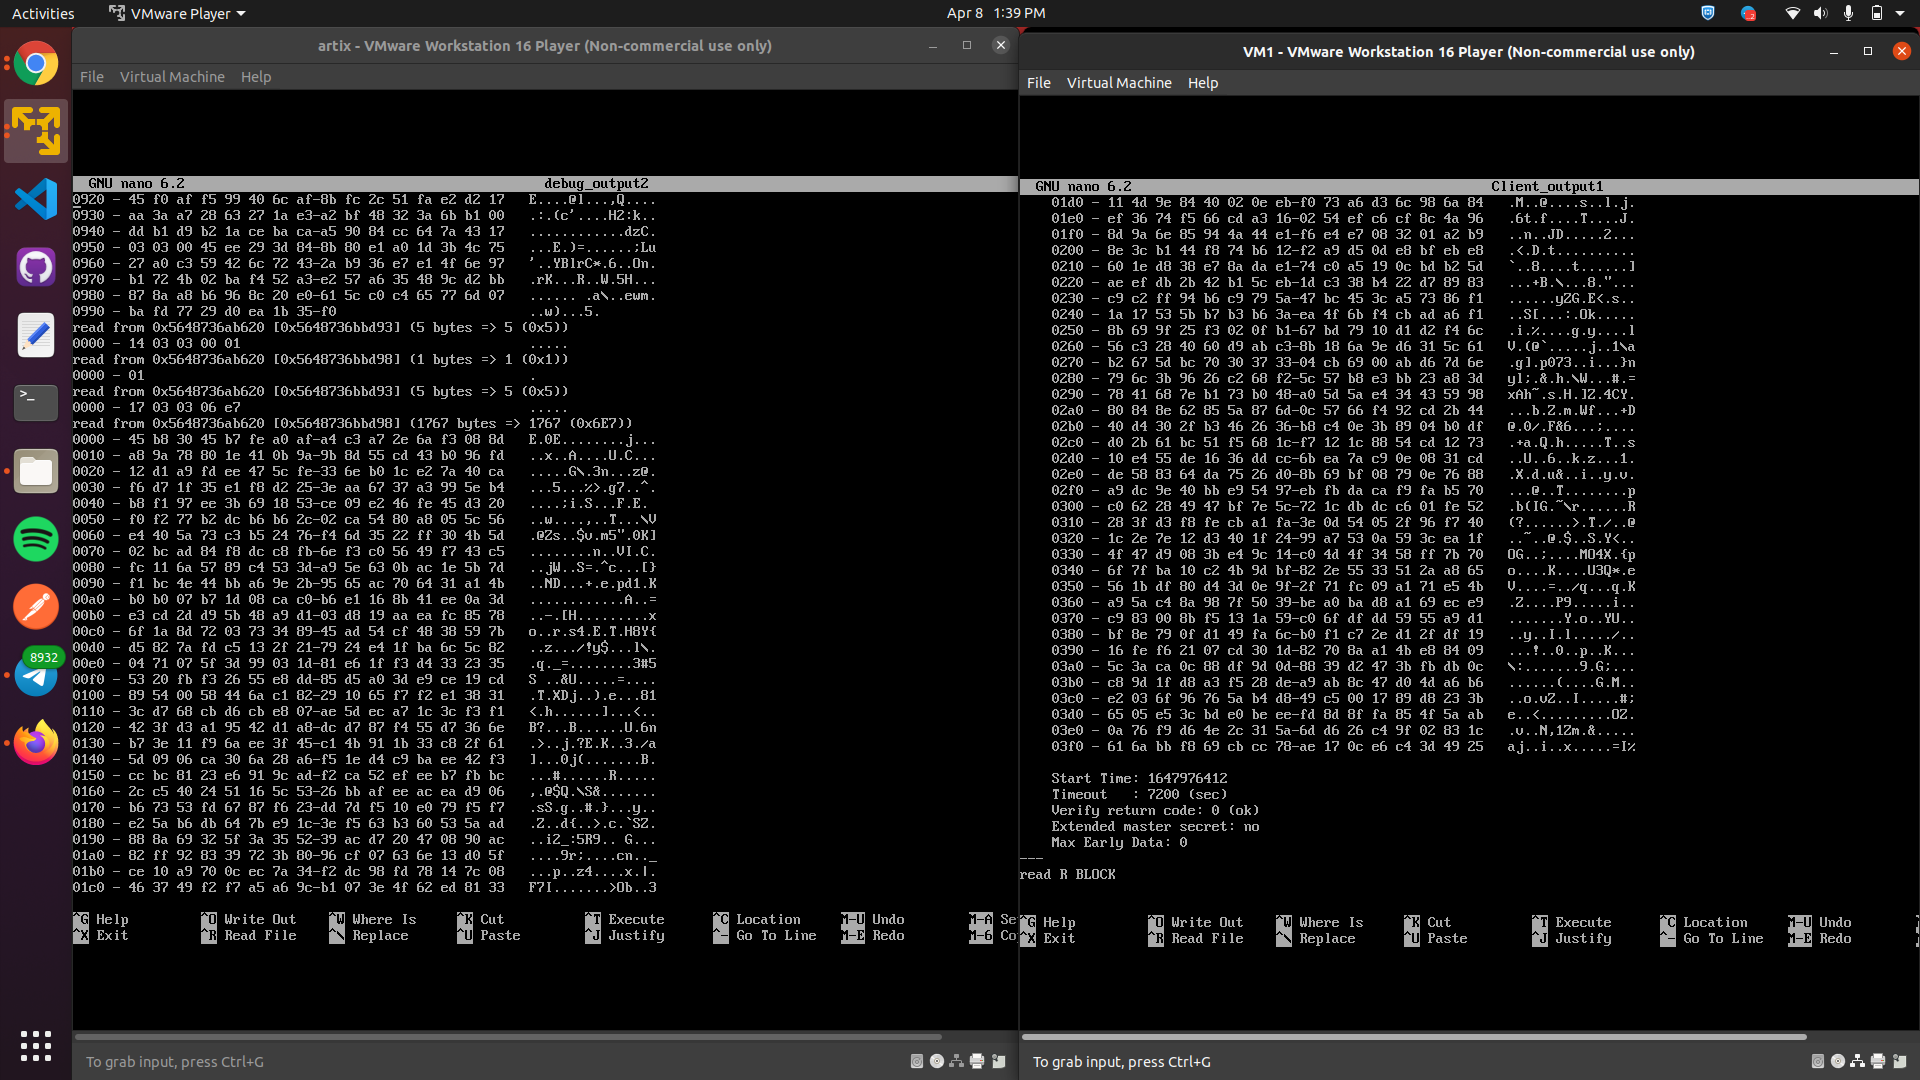
Task: Open Visual Studio Code from the dock
Action: [36, 199]
